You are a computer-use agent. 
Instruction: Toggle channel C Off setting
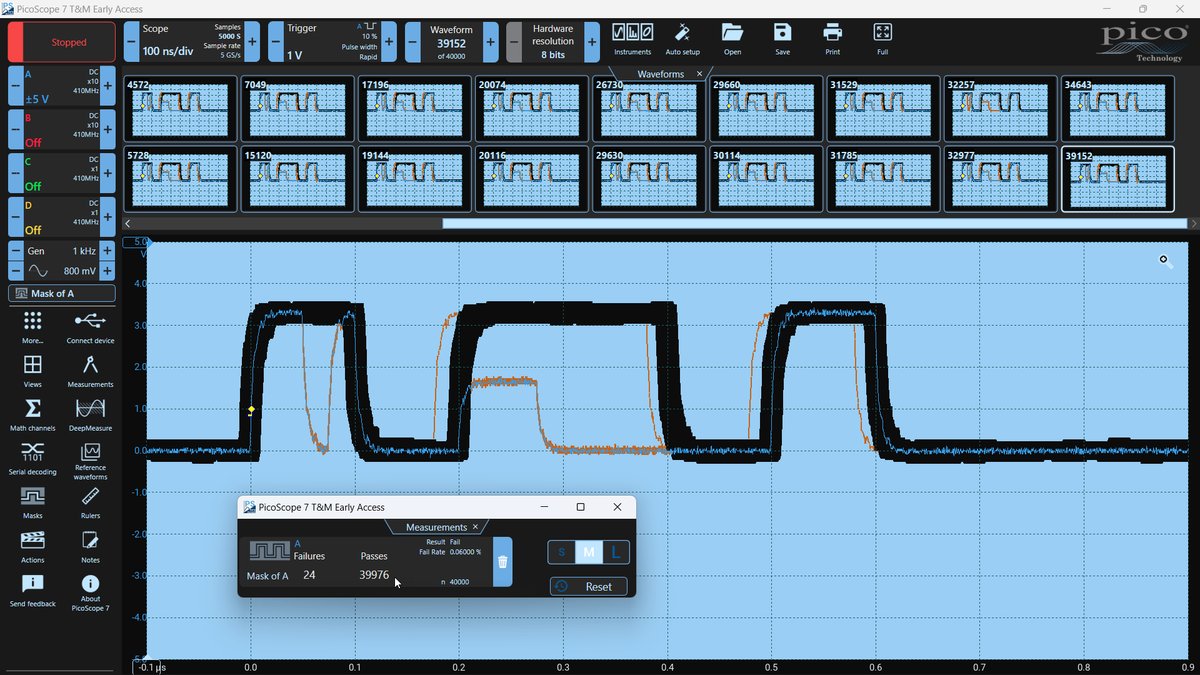click(x=62, y=174)
